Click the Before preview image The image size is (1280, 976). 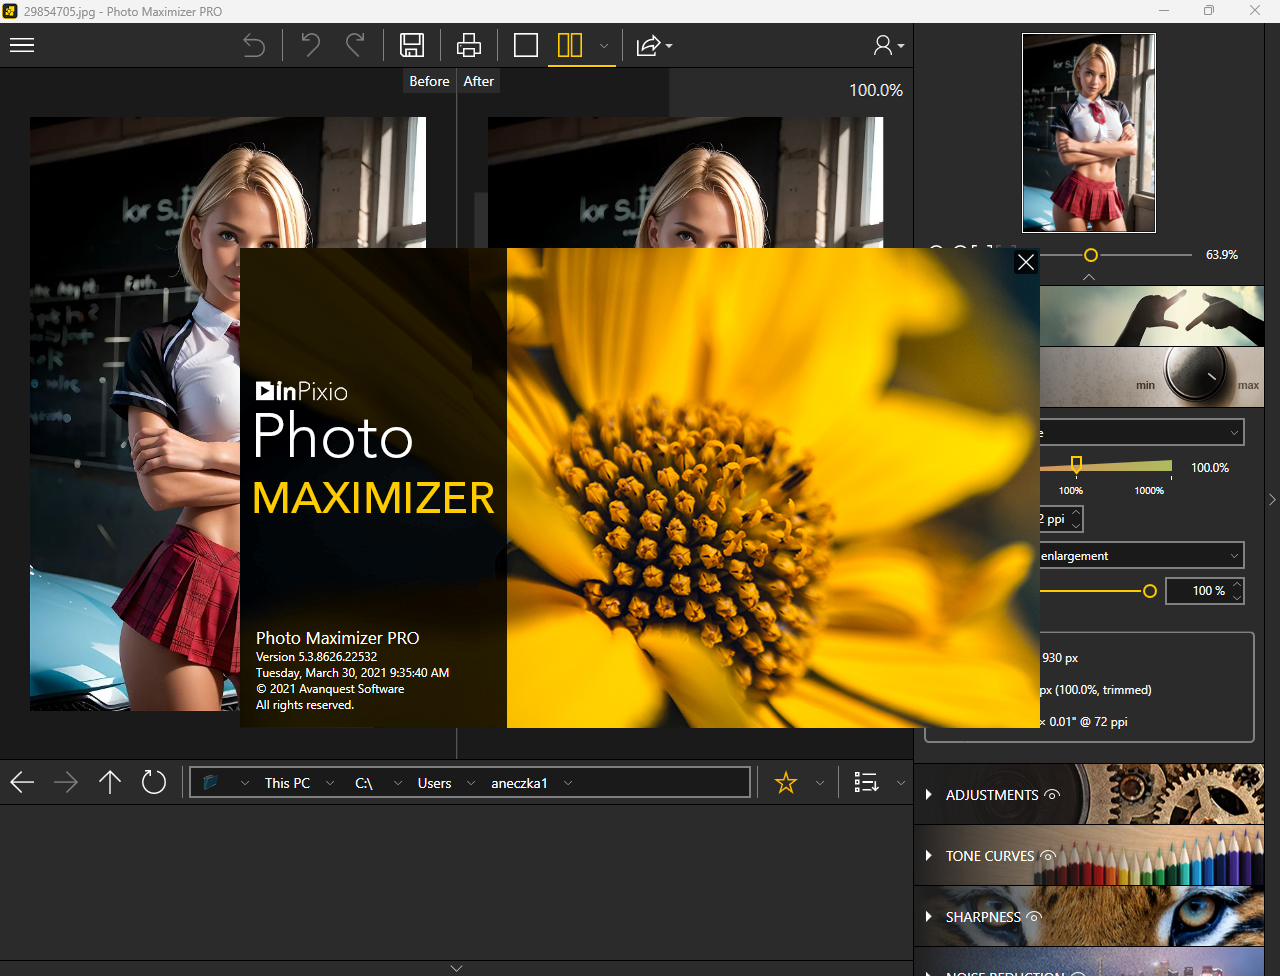click(x=228, y=414)
